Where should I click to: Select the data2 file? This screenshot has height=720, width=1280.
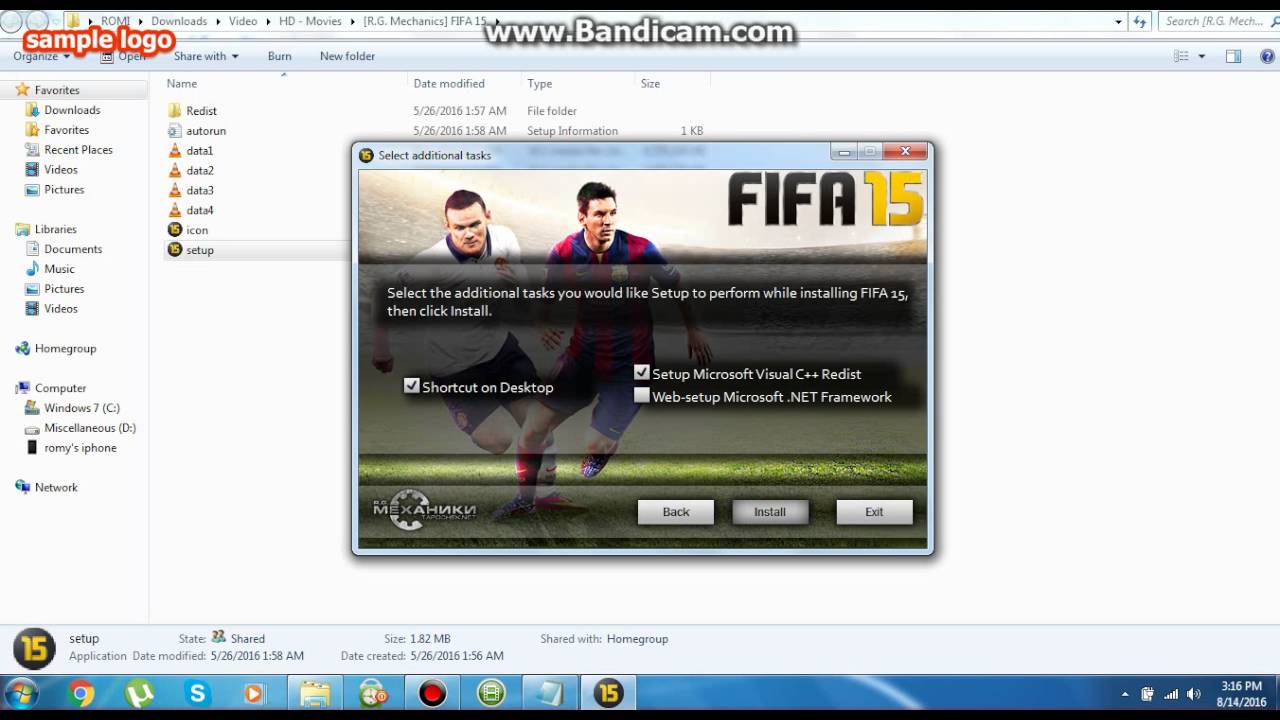[199, 171]
